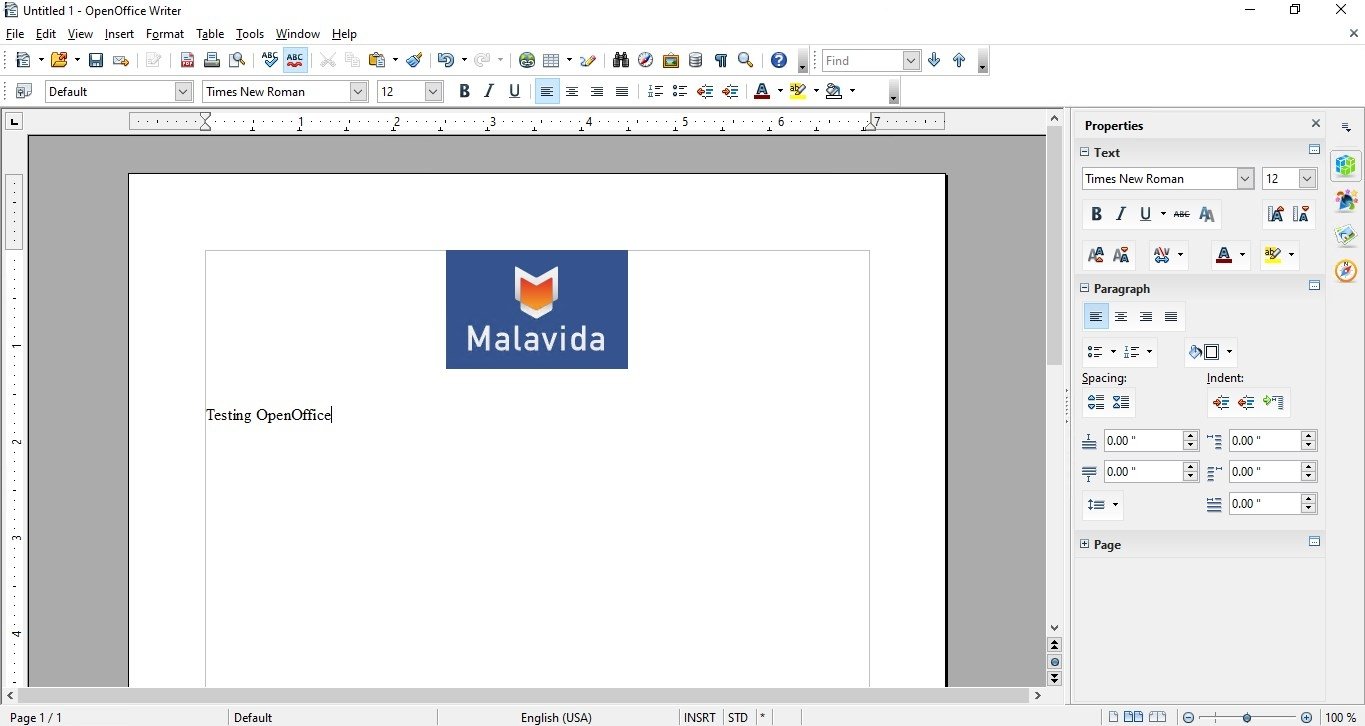
Task: Justify the text using the toolbar
Action: tap(622, 91)
